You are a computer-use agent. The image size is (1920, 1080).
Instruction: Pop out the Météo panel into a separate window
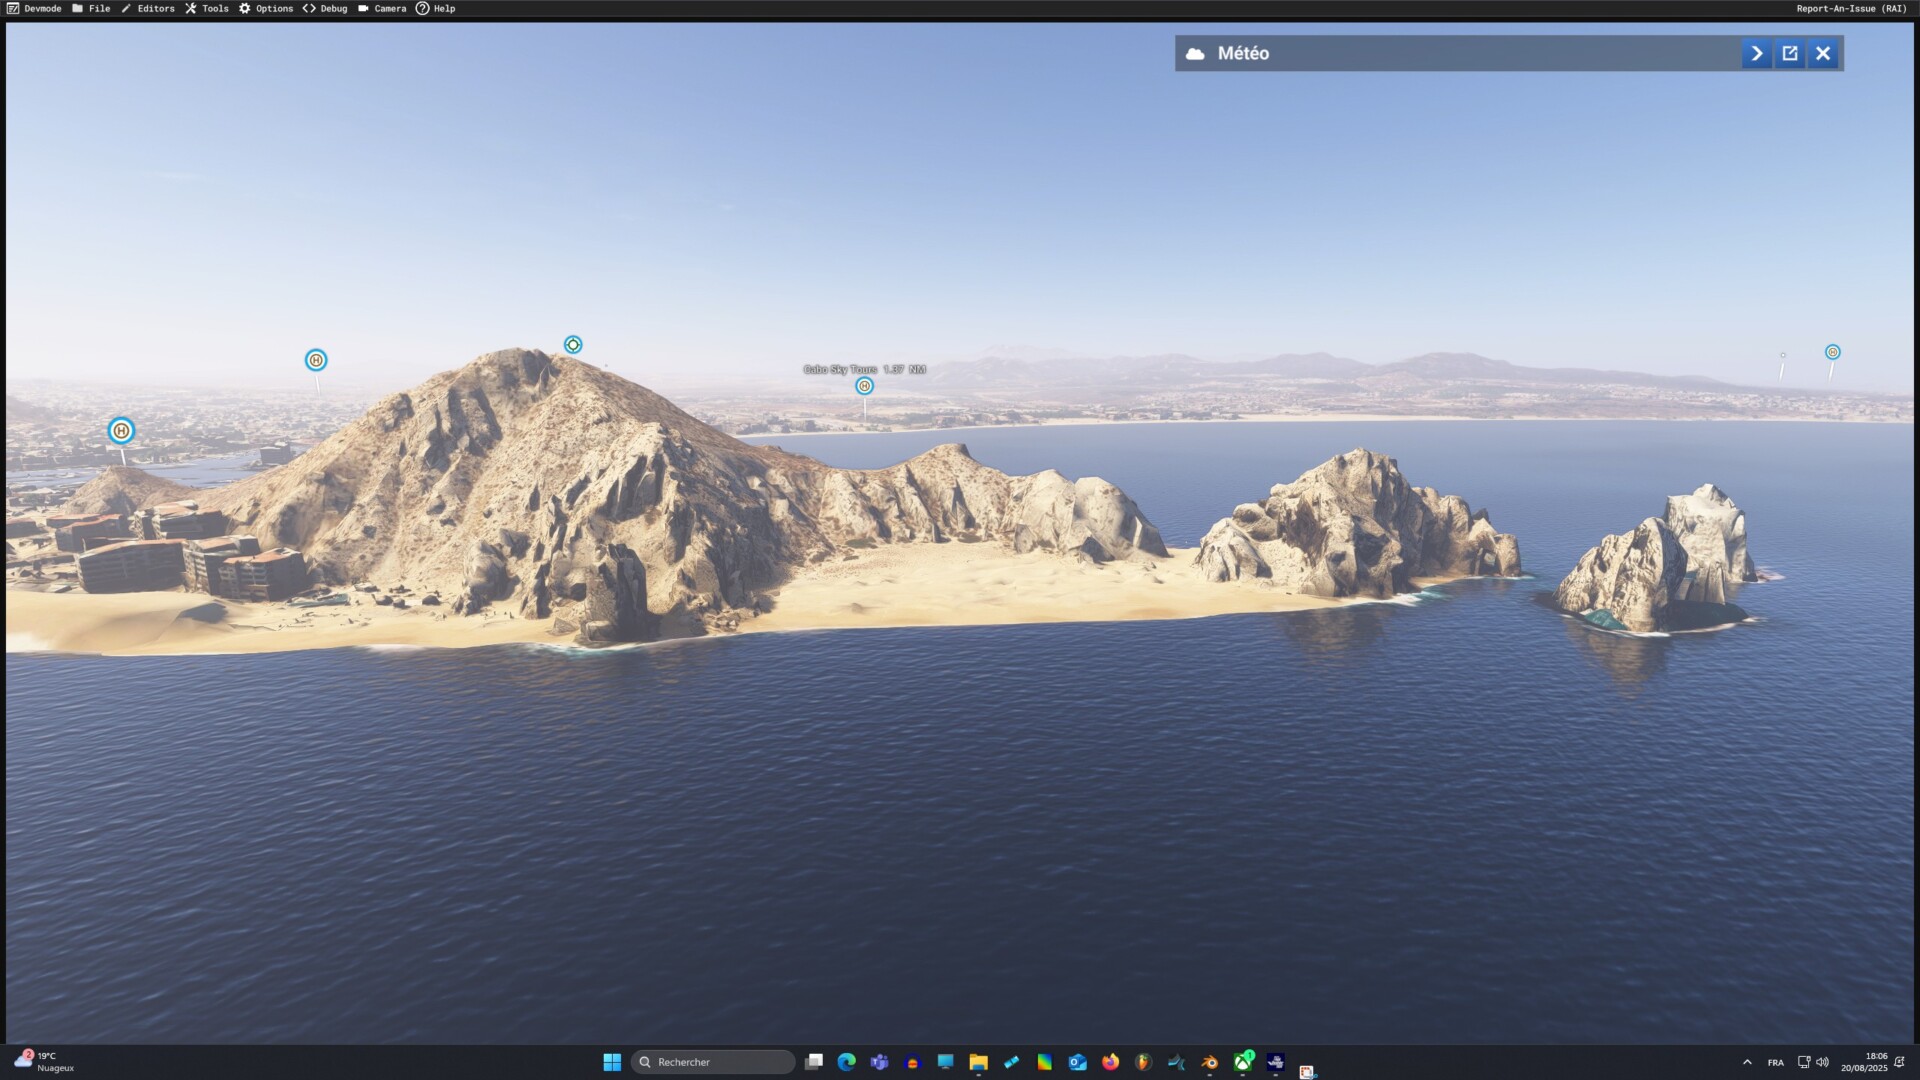[1790, 54]
